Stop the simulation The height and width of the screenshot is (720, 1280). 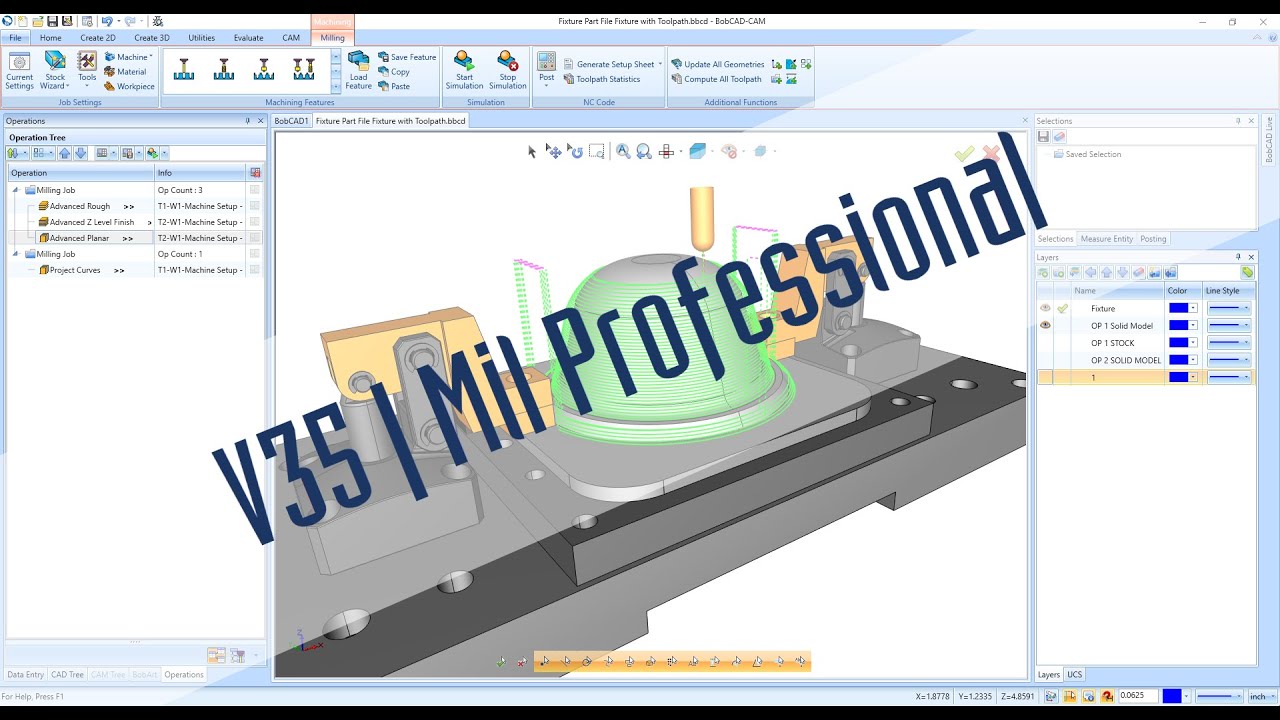click(x=507, y=71)
